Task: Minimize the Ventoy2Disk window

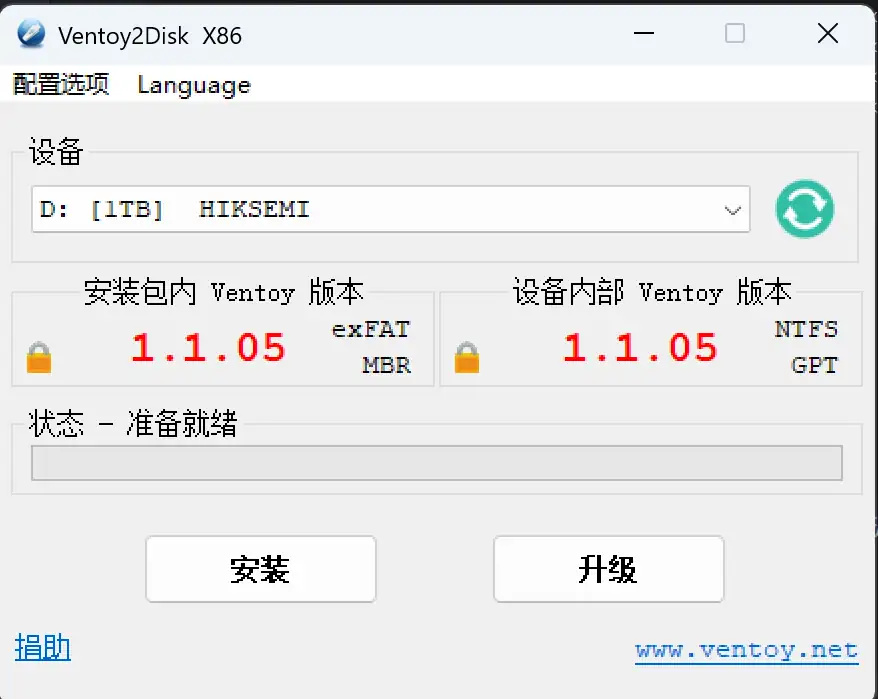Action: [x=644, y=34]
